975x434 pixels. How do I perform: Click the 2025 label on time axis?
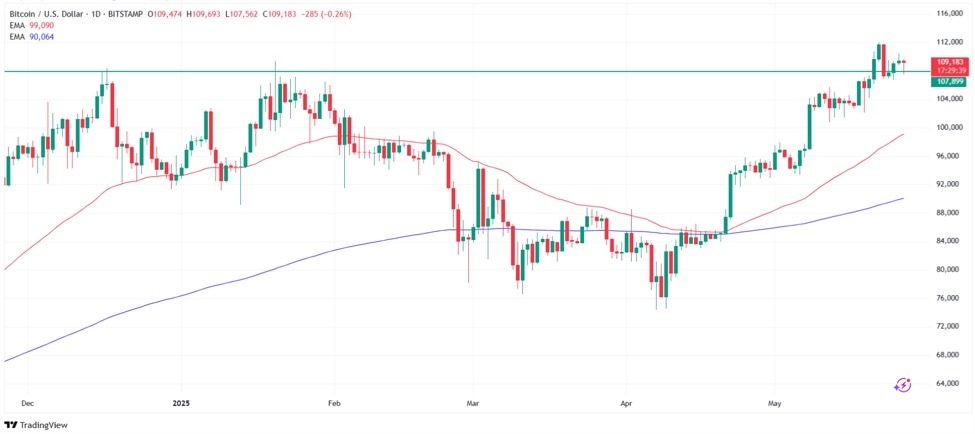[x=183, y=404]
